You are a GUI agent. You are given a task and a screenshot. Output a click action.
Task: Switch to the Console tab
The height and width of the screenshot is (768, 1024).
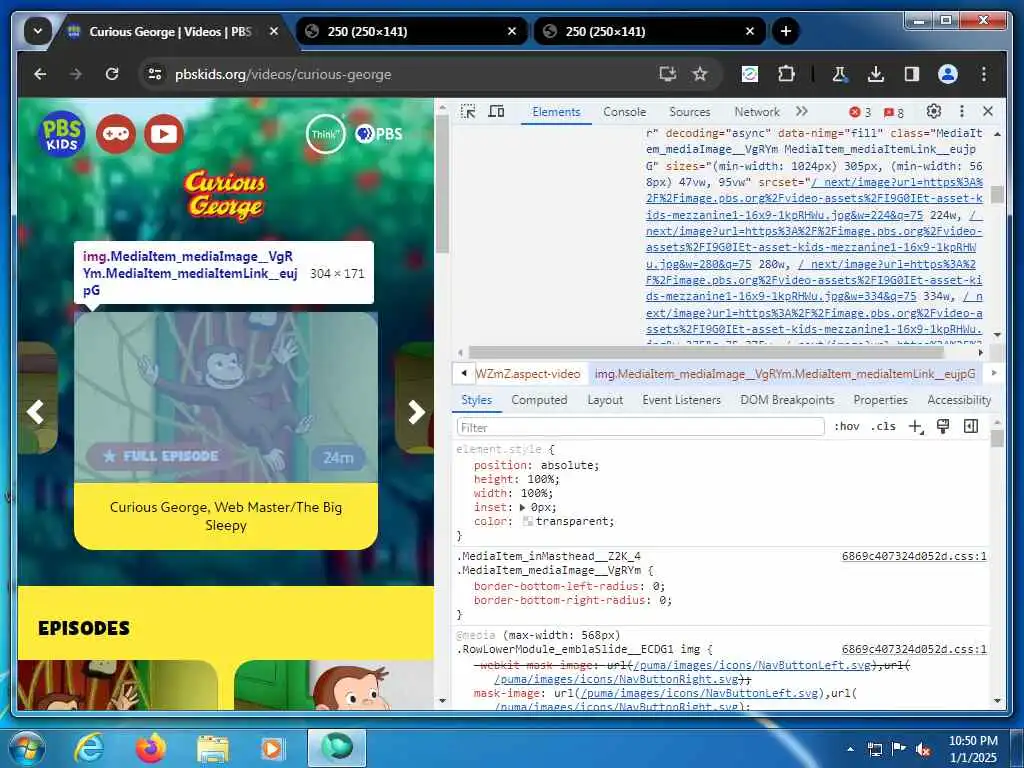click(x=624, y=112)
